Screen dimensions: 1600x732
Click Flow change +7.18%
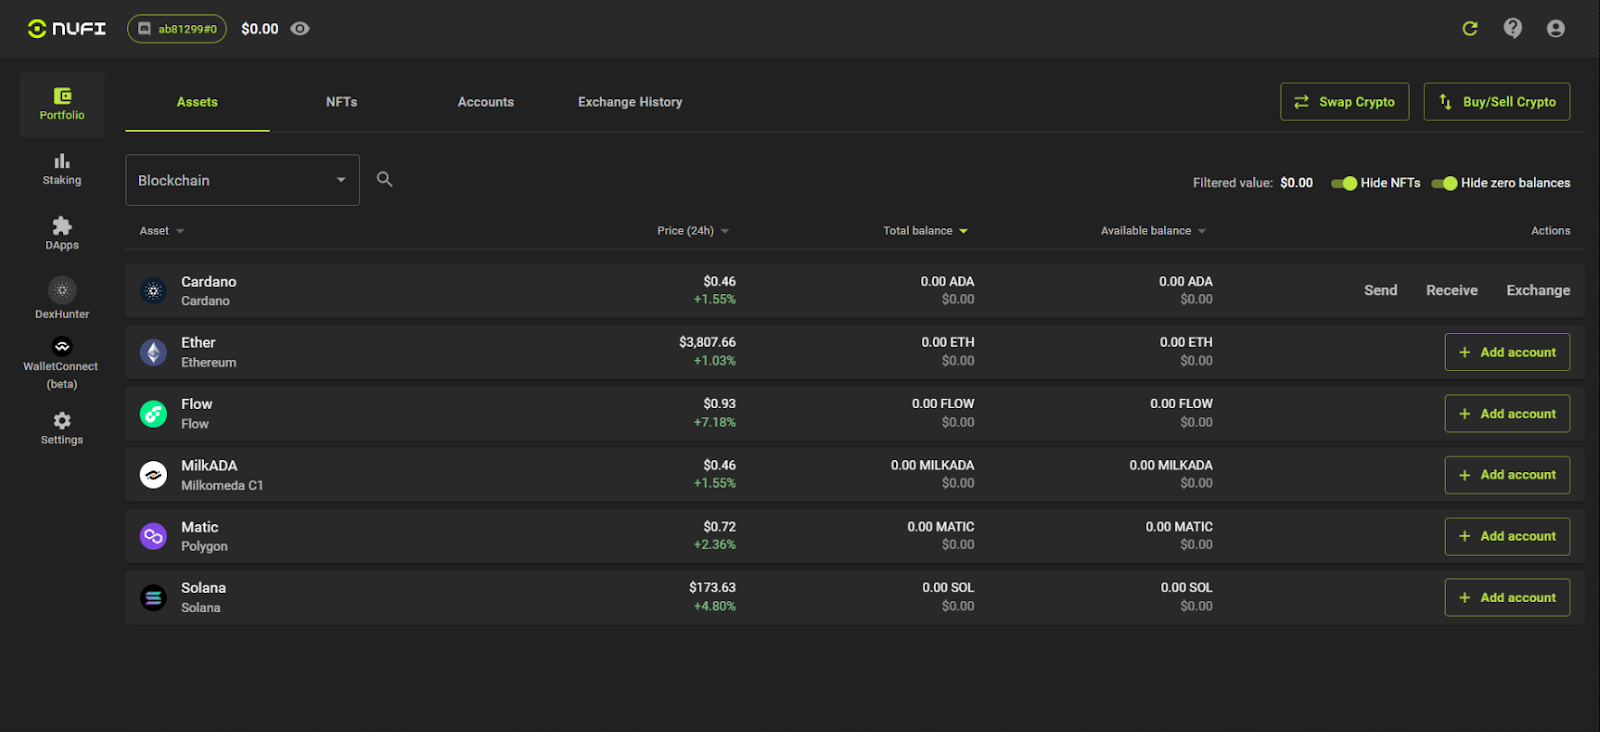[x=715, y=422]
